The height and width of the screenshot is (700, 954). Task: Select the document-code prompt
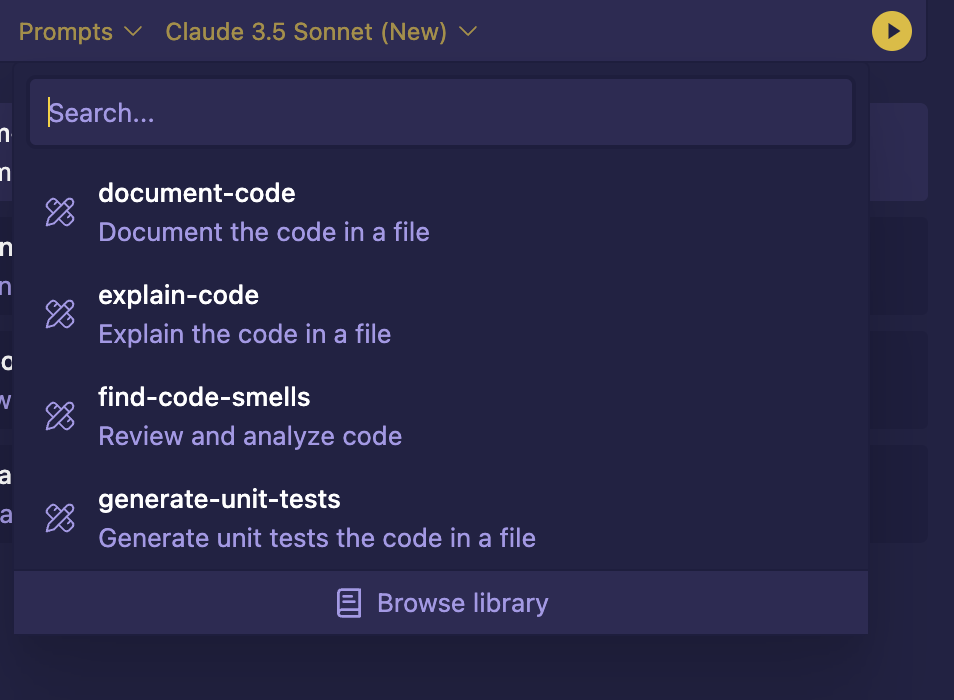point(197,193)
